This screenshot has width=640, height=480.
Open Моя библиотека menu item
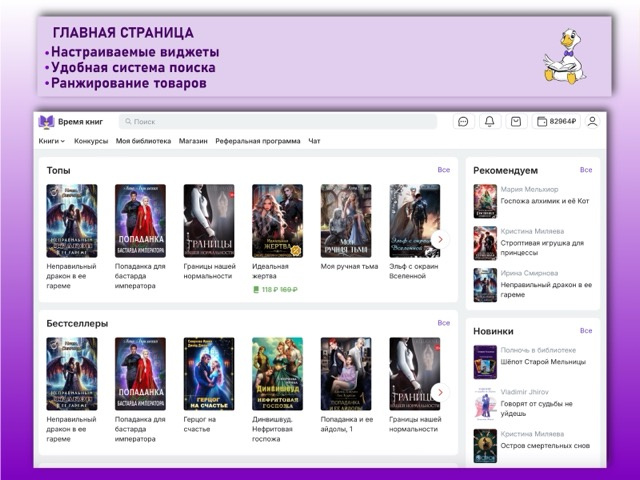coord(143,141)
